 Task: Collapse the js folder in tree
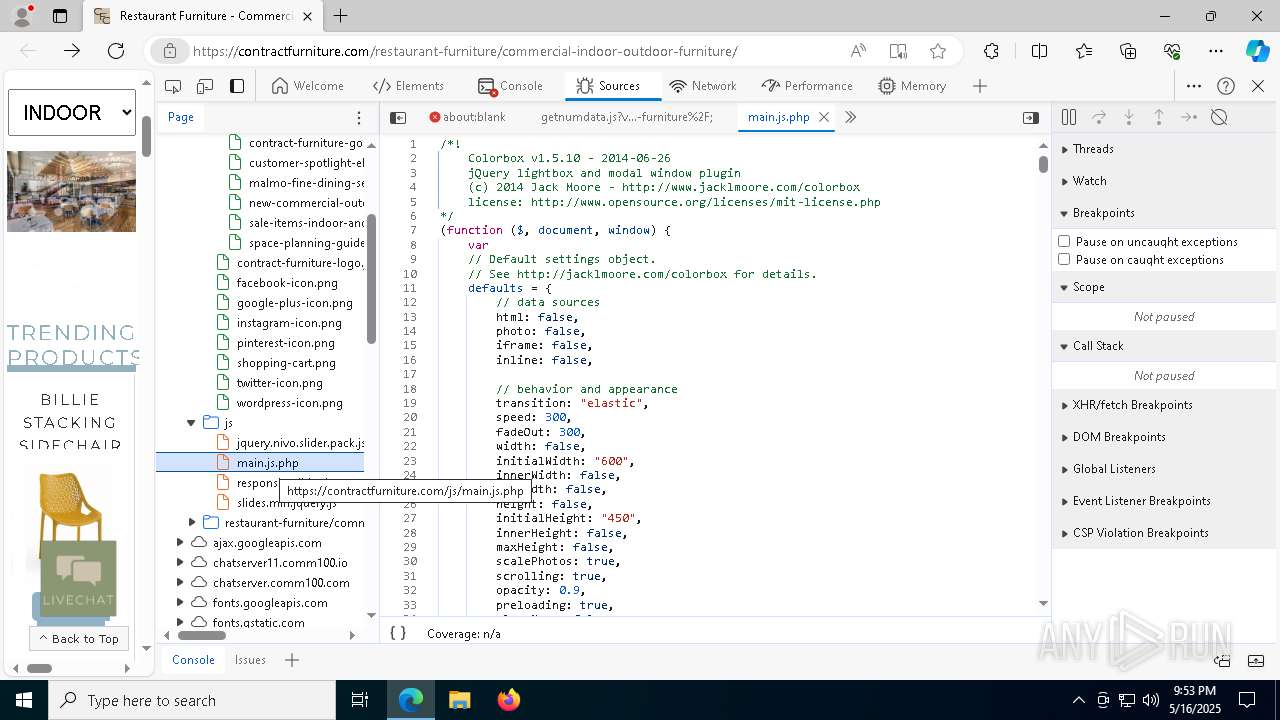click(191, 423)
